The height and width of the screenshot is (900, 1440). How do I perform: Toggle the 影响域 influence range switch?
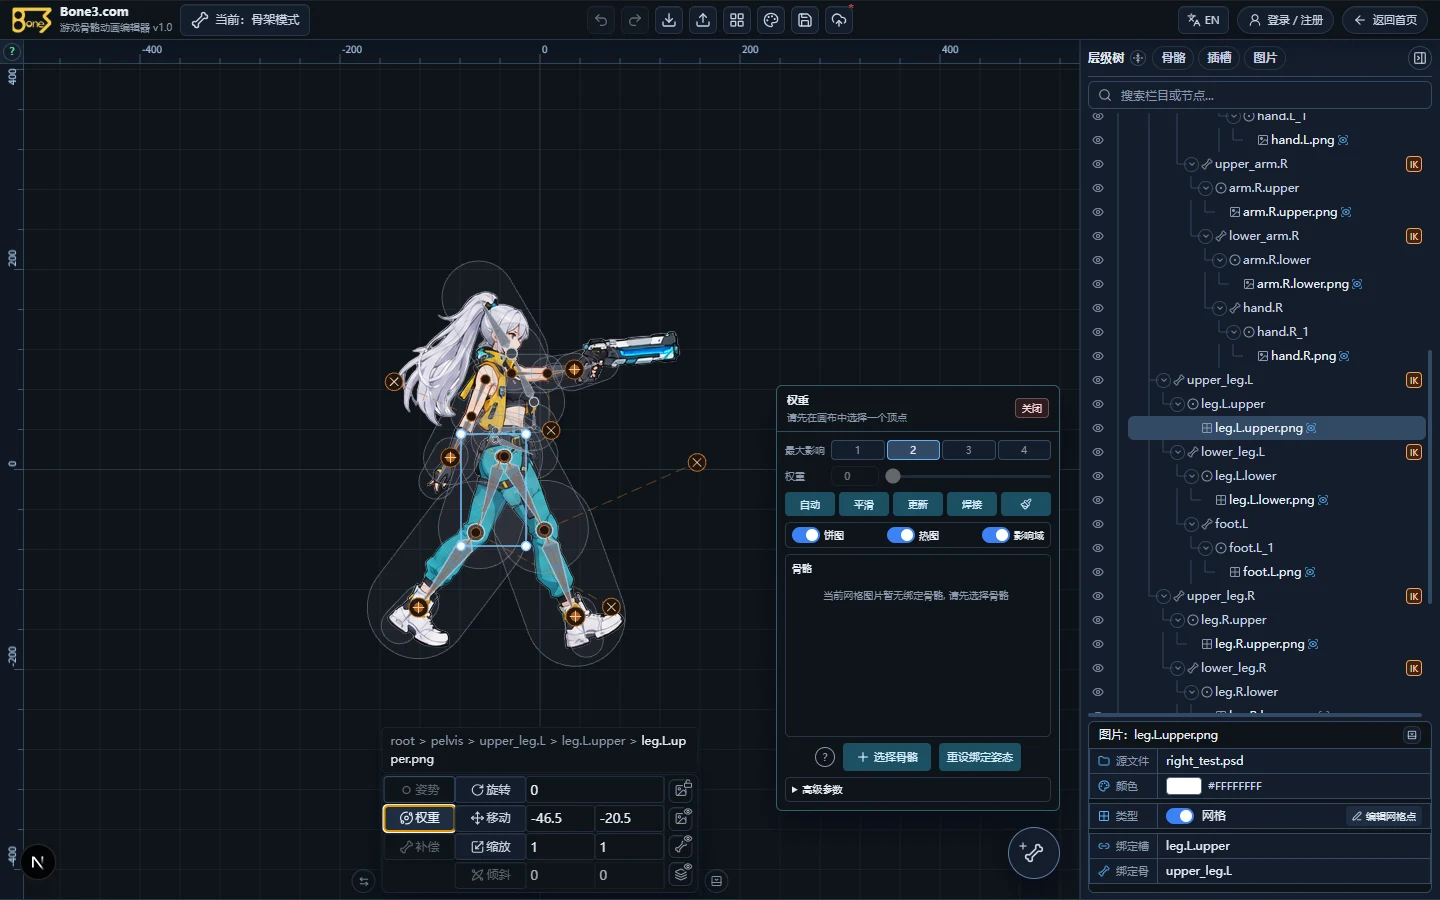996,535
